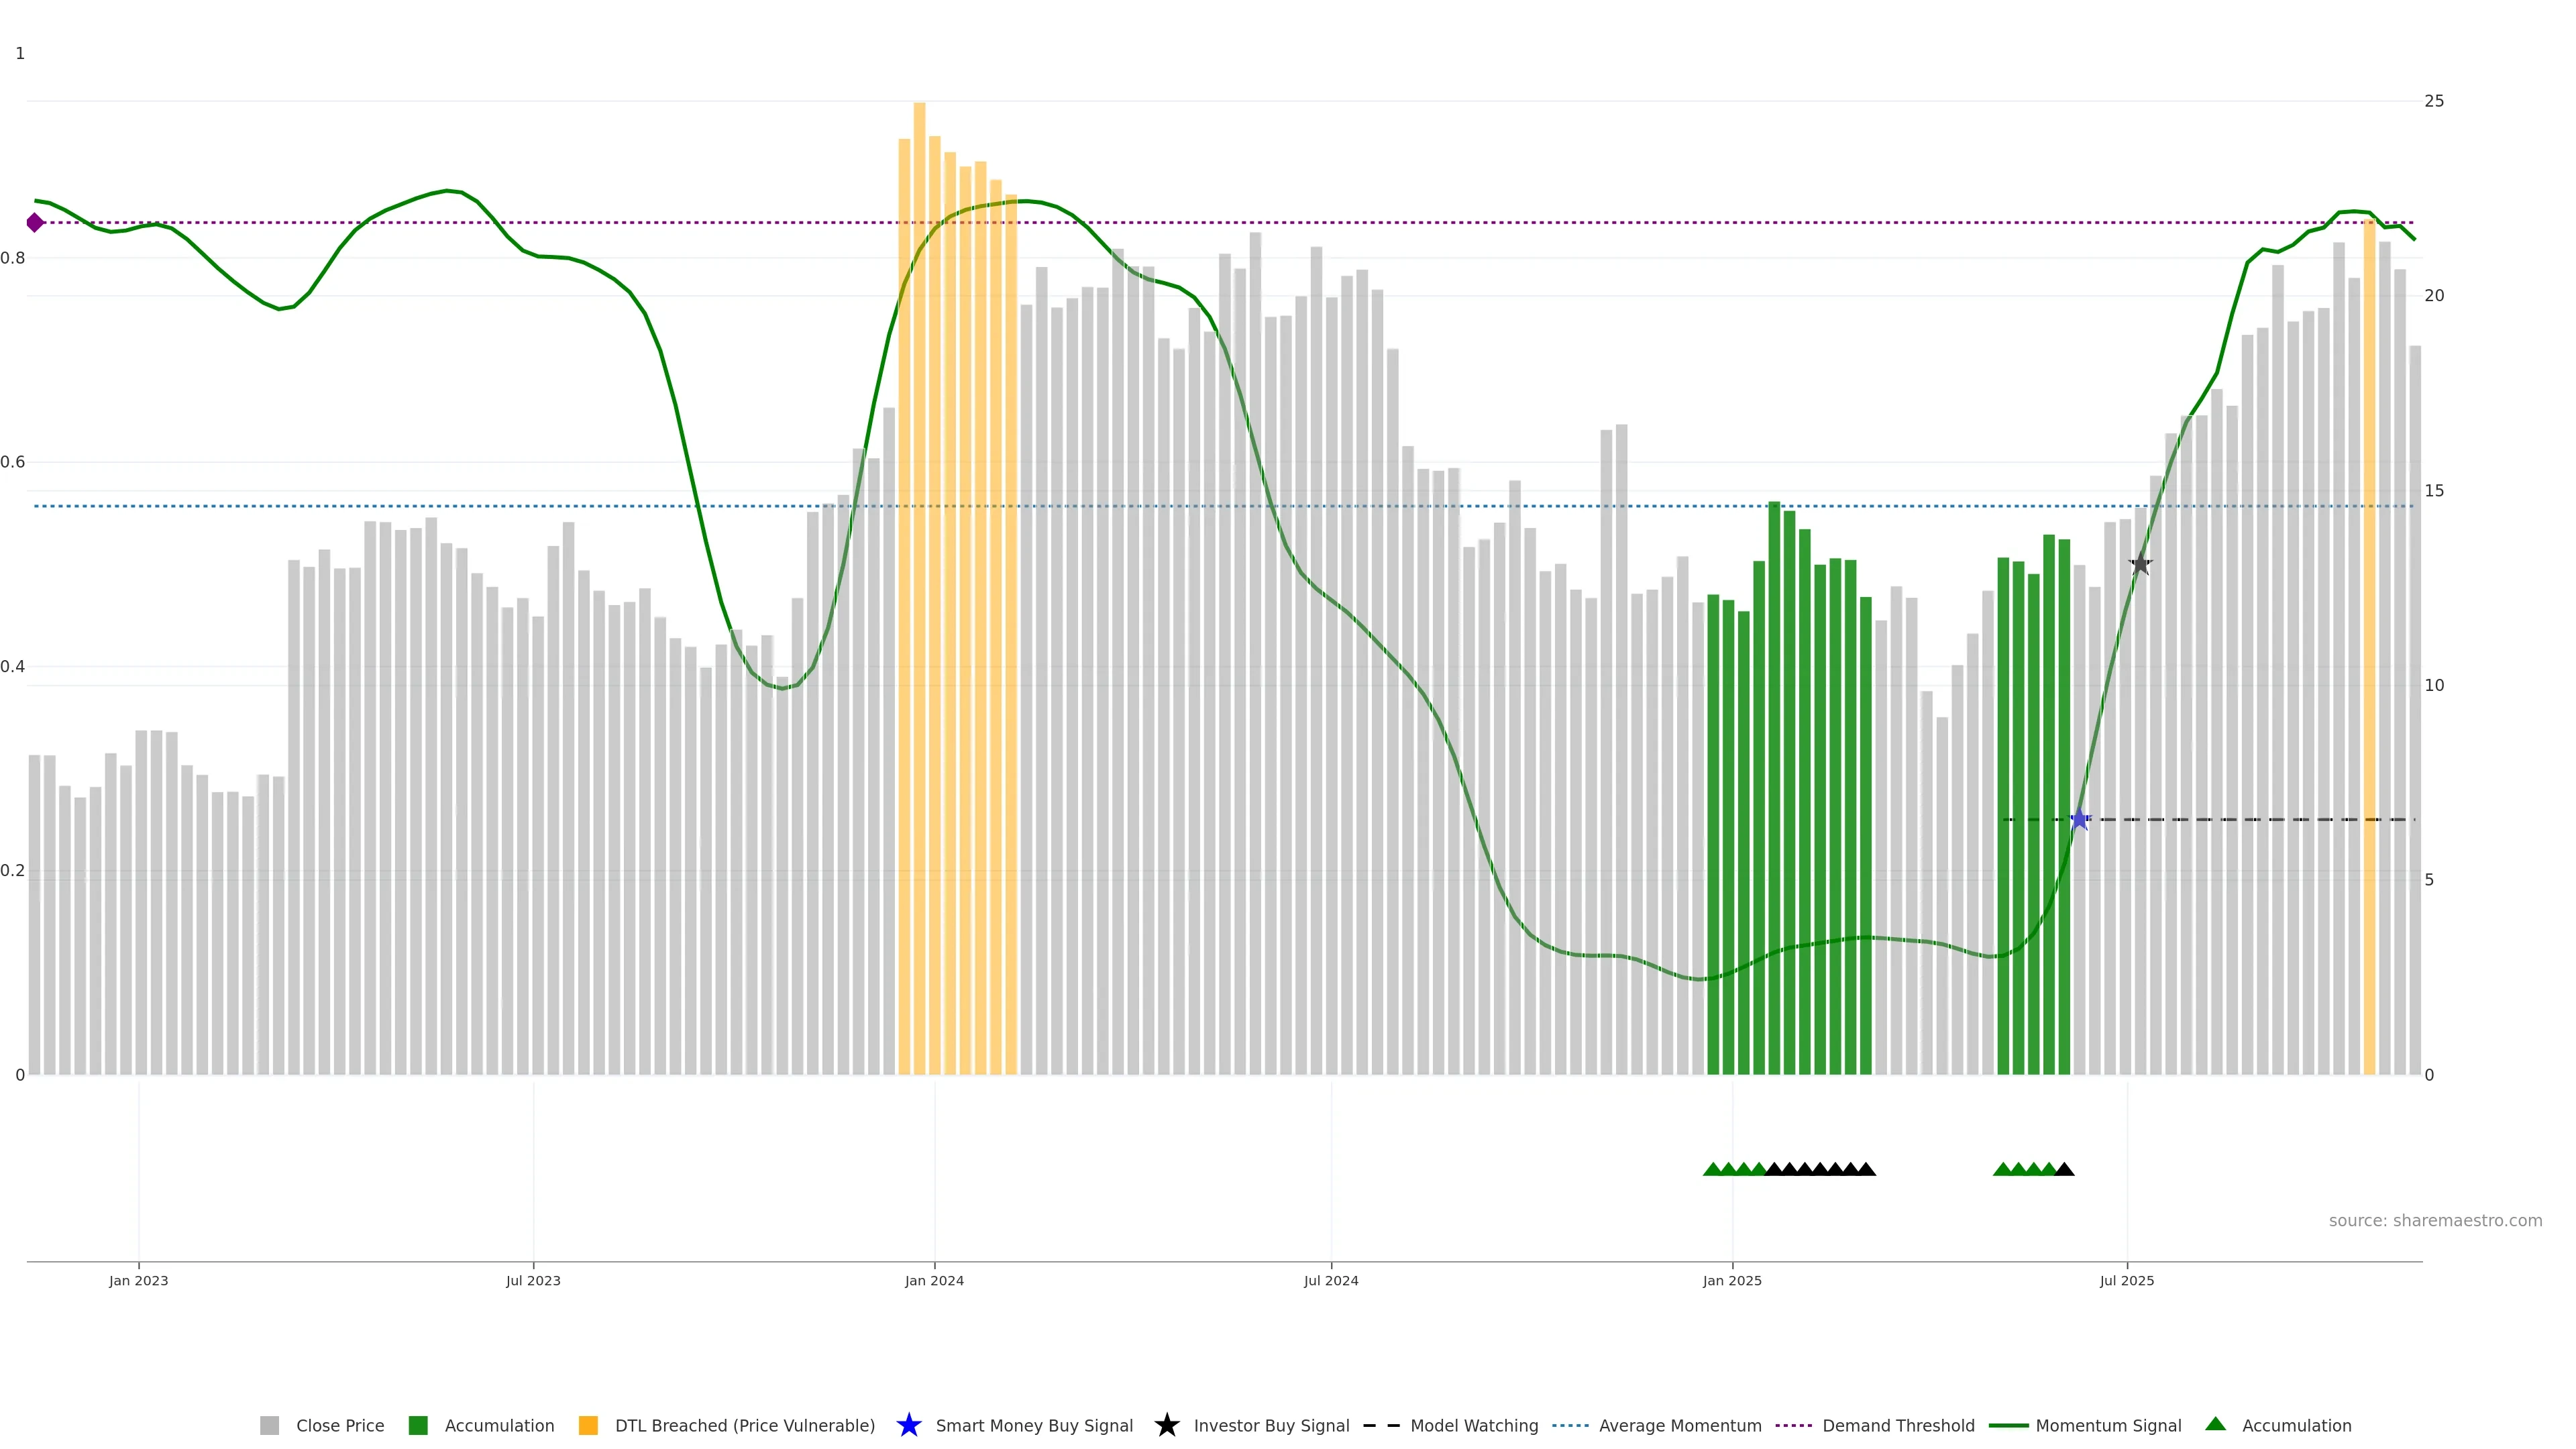2576x1449 pixels.
Task: Click the purple diamond Demand Threshold marker
Action: (x=35, y=222)
